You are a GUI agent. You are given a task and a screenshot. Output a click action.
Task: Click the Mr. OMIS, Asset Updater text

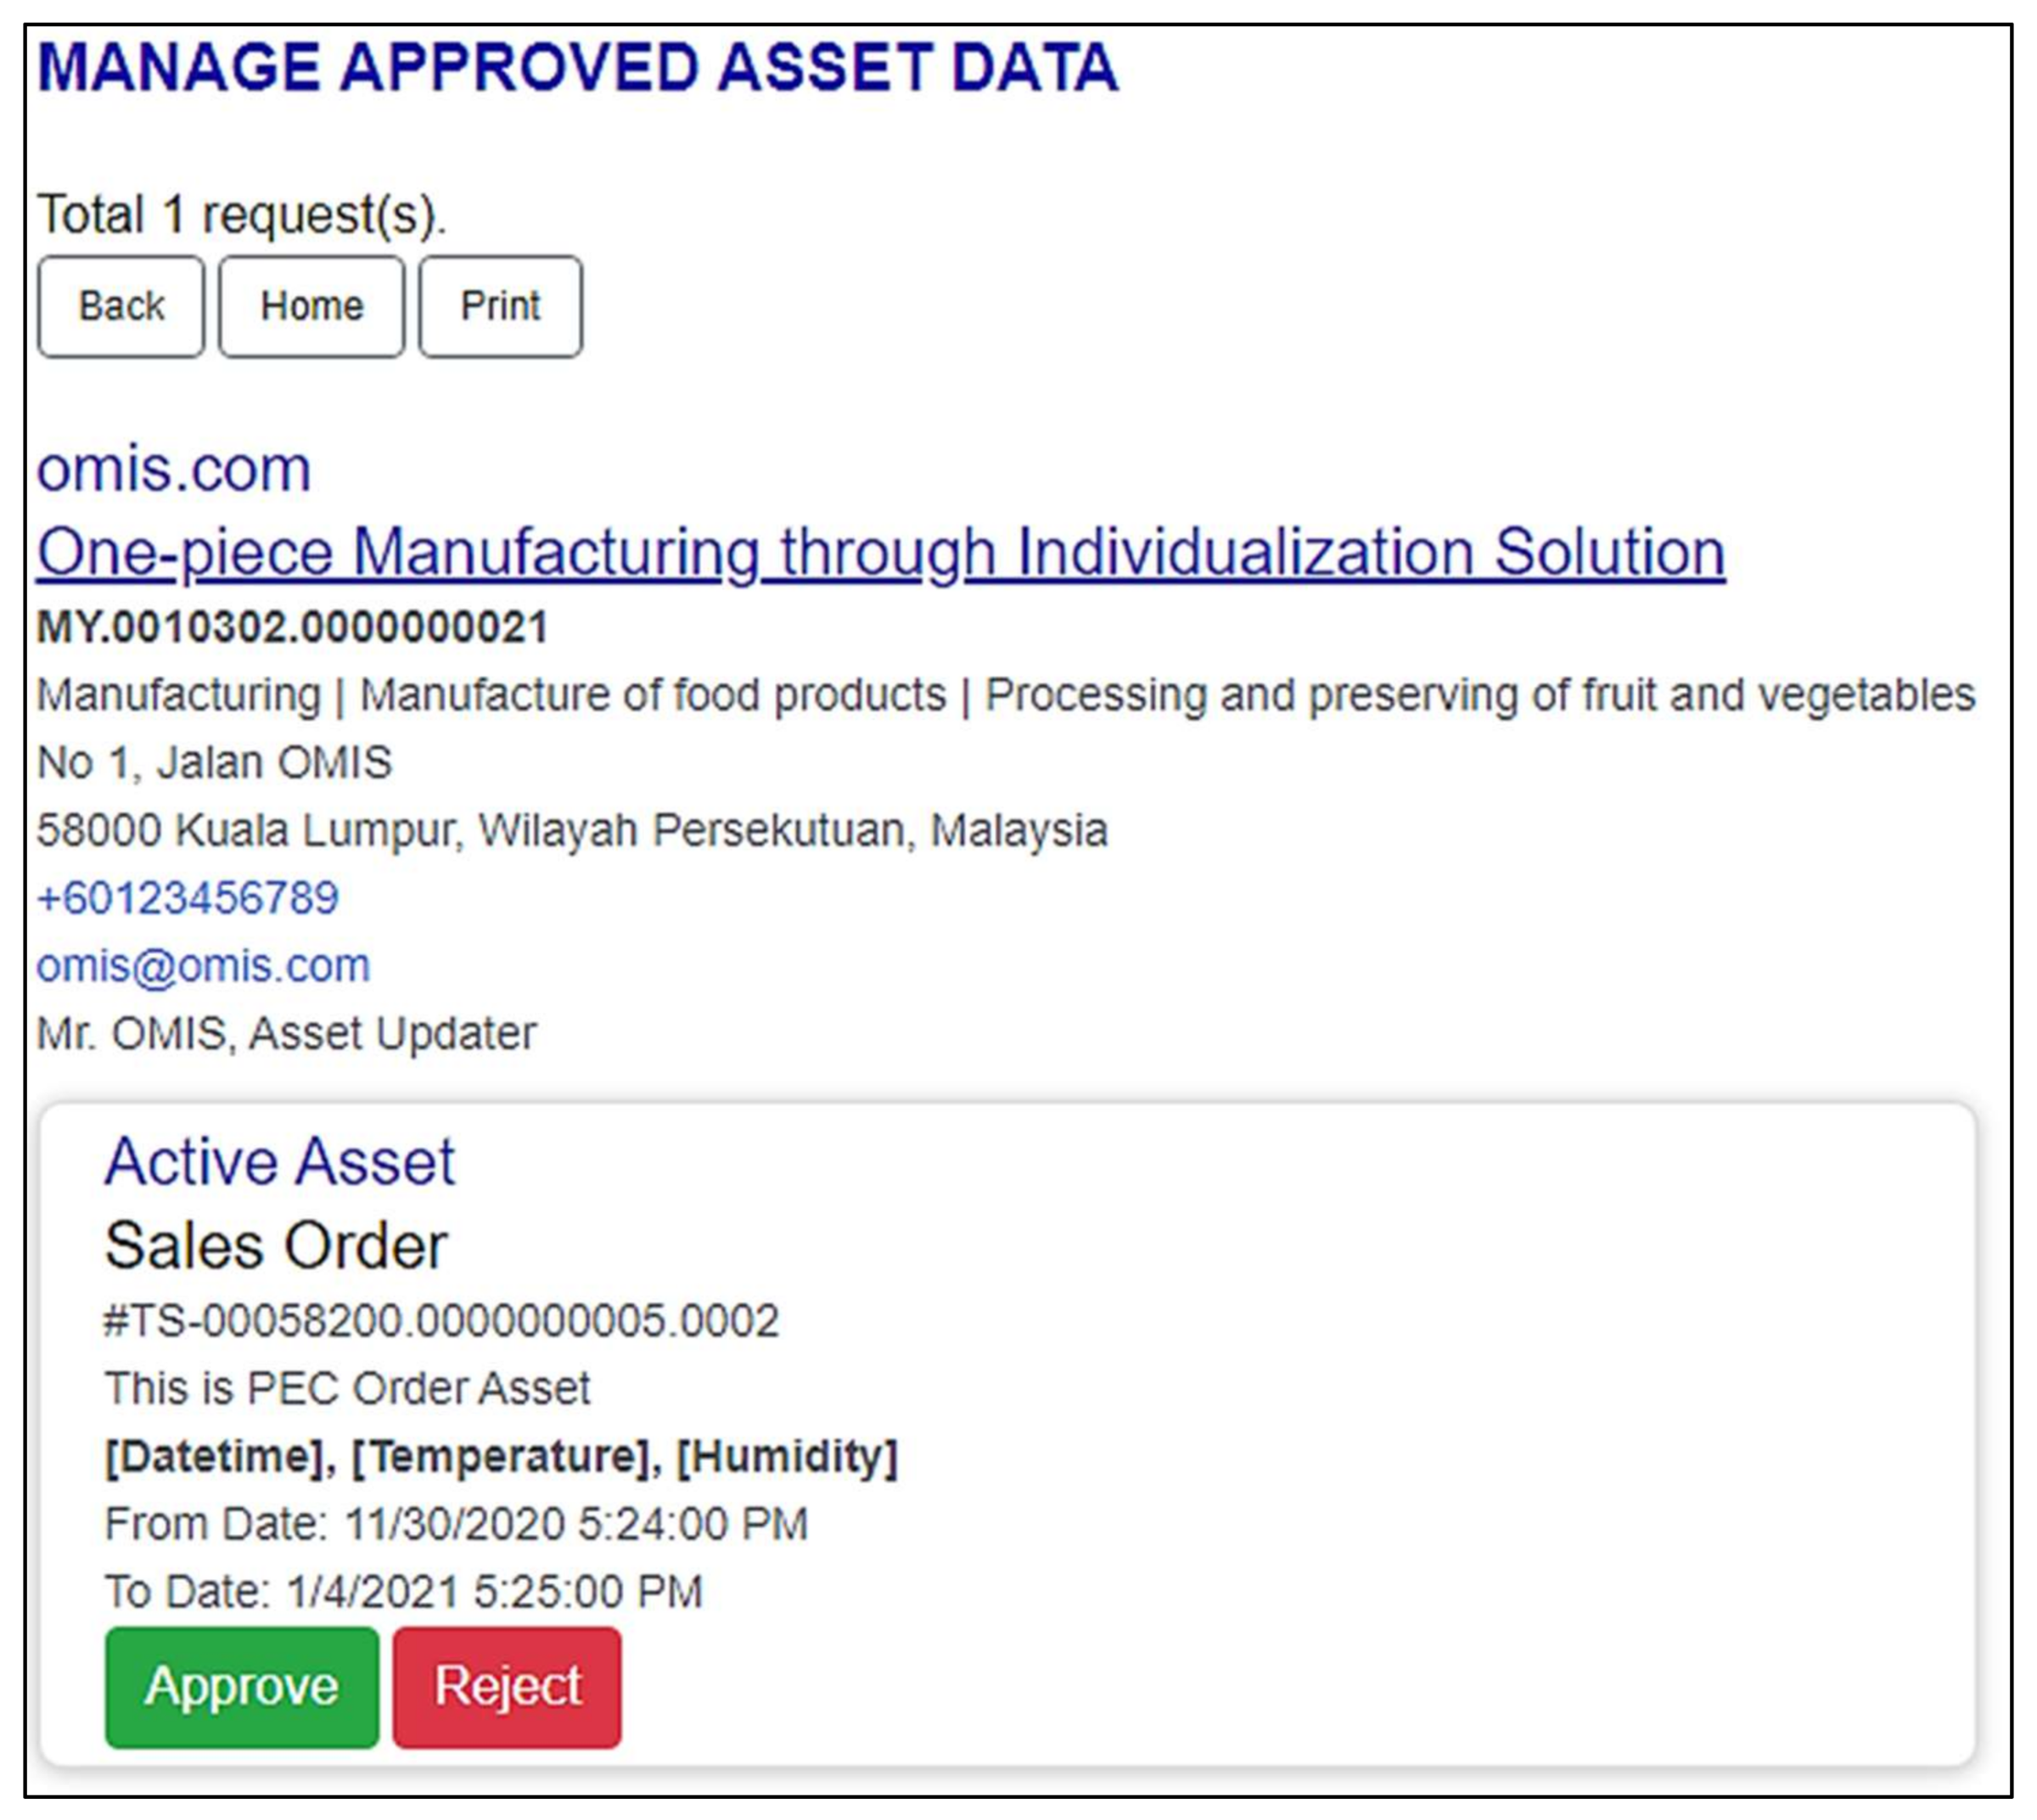286,1033
